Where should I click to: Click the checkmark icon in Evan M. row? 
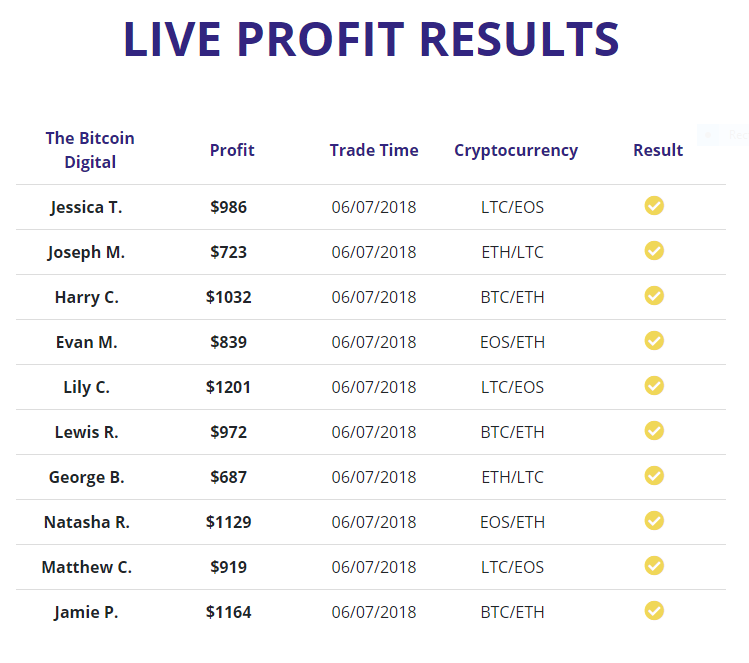point(654,341)
